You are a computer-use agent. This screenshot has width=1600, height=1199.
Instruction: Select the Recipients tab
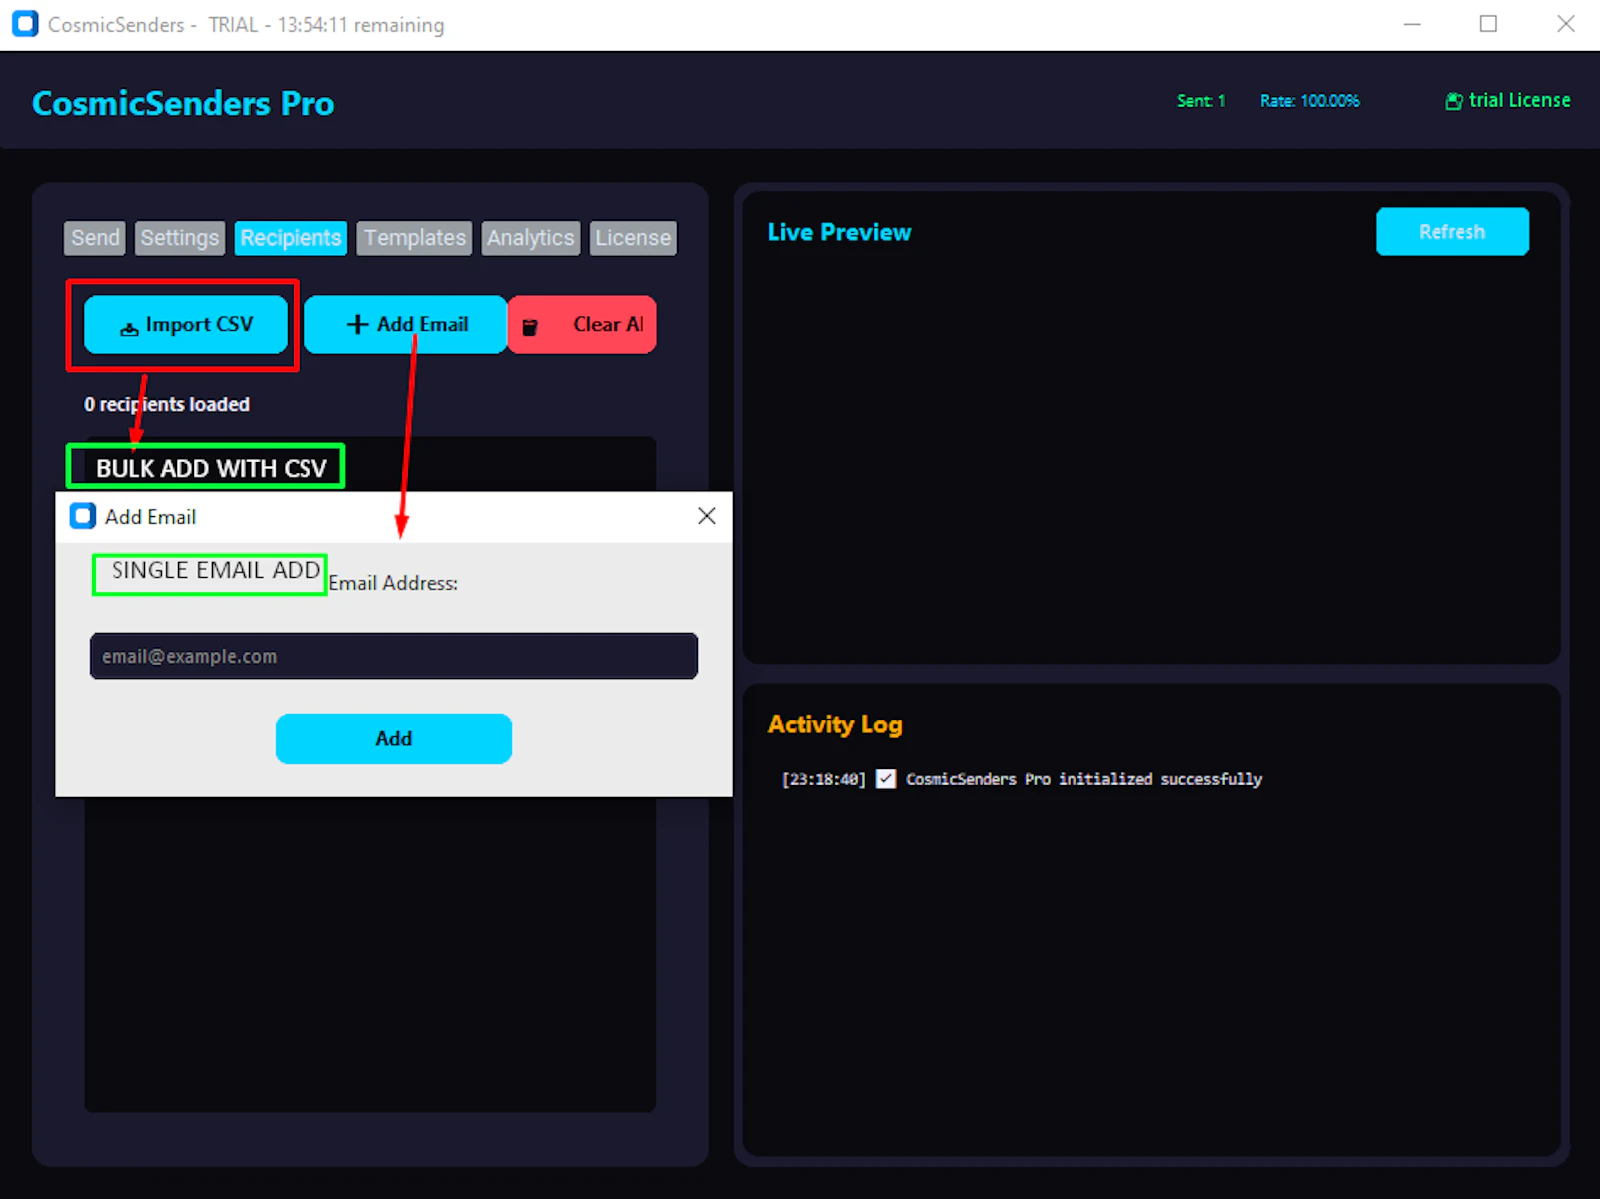click(291, 238)
